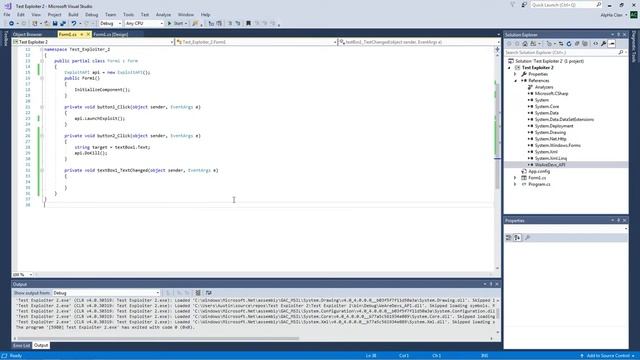The width and height of the screenshot is (640, 360).
Task: Select App.config in Solution Explorer
Action: (x=539, y=171)
